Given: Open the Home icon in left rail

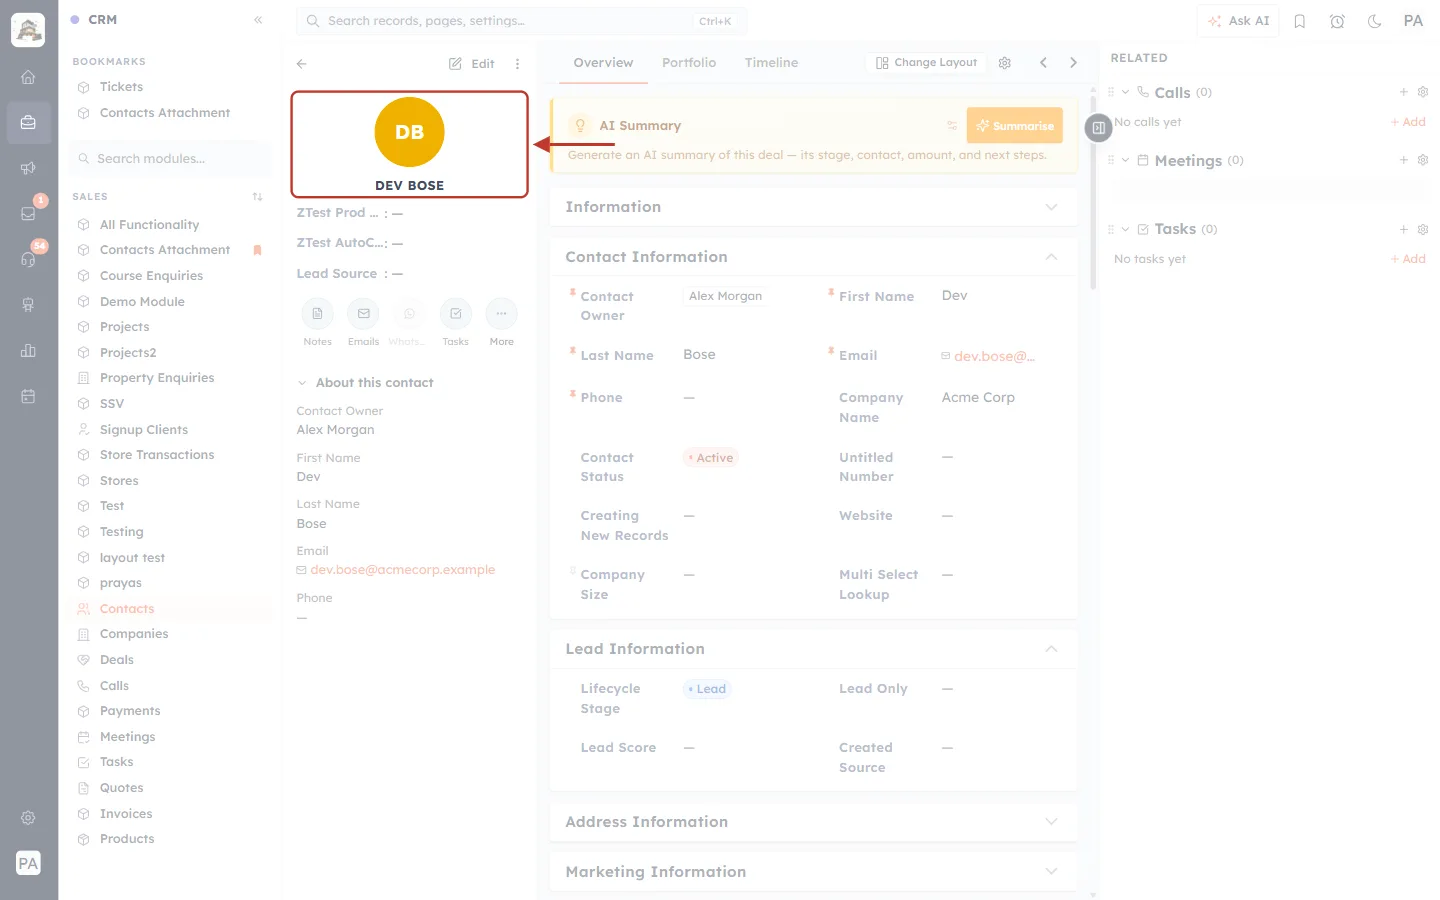Looking at the screenshot, I should [x=28, y=77].
